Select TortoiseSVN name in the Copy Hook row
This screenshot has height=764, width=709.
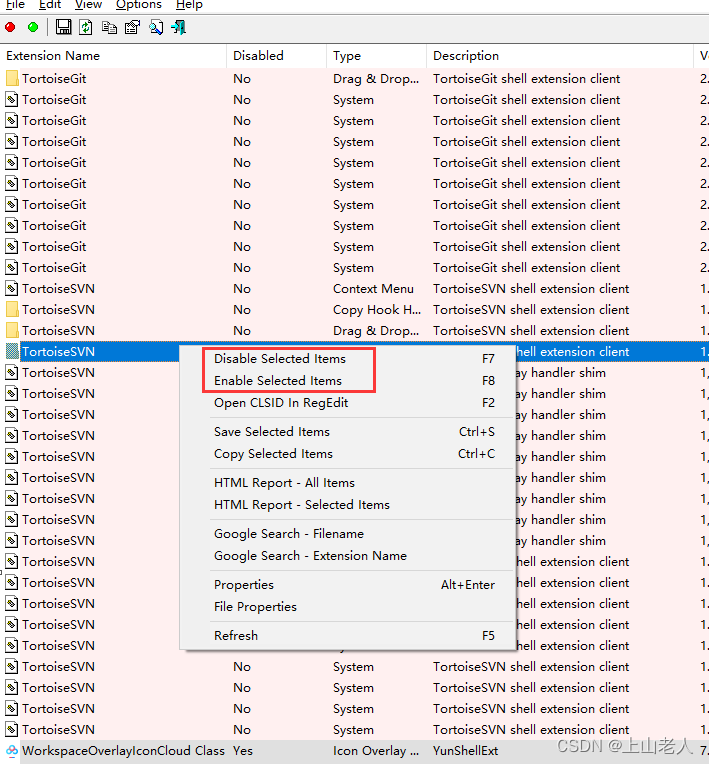click(x=58, y=309)
